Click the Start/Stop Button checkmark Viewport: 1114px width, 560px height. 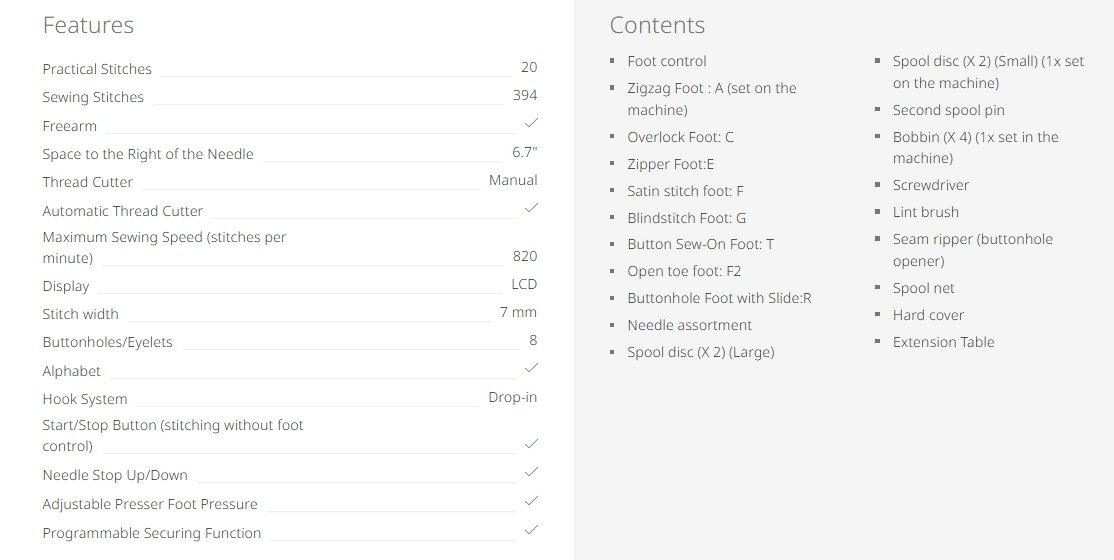[x=531, y=443]
